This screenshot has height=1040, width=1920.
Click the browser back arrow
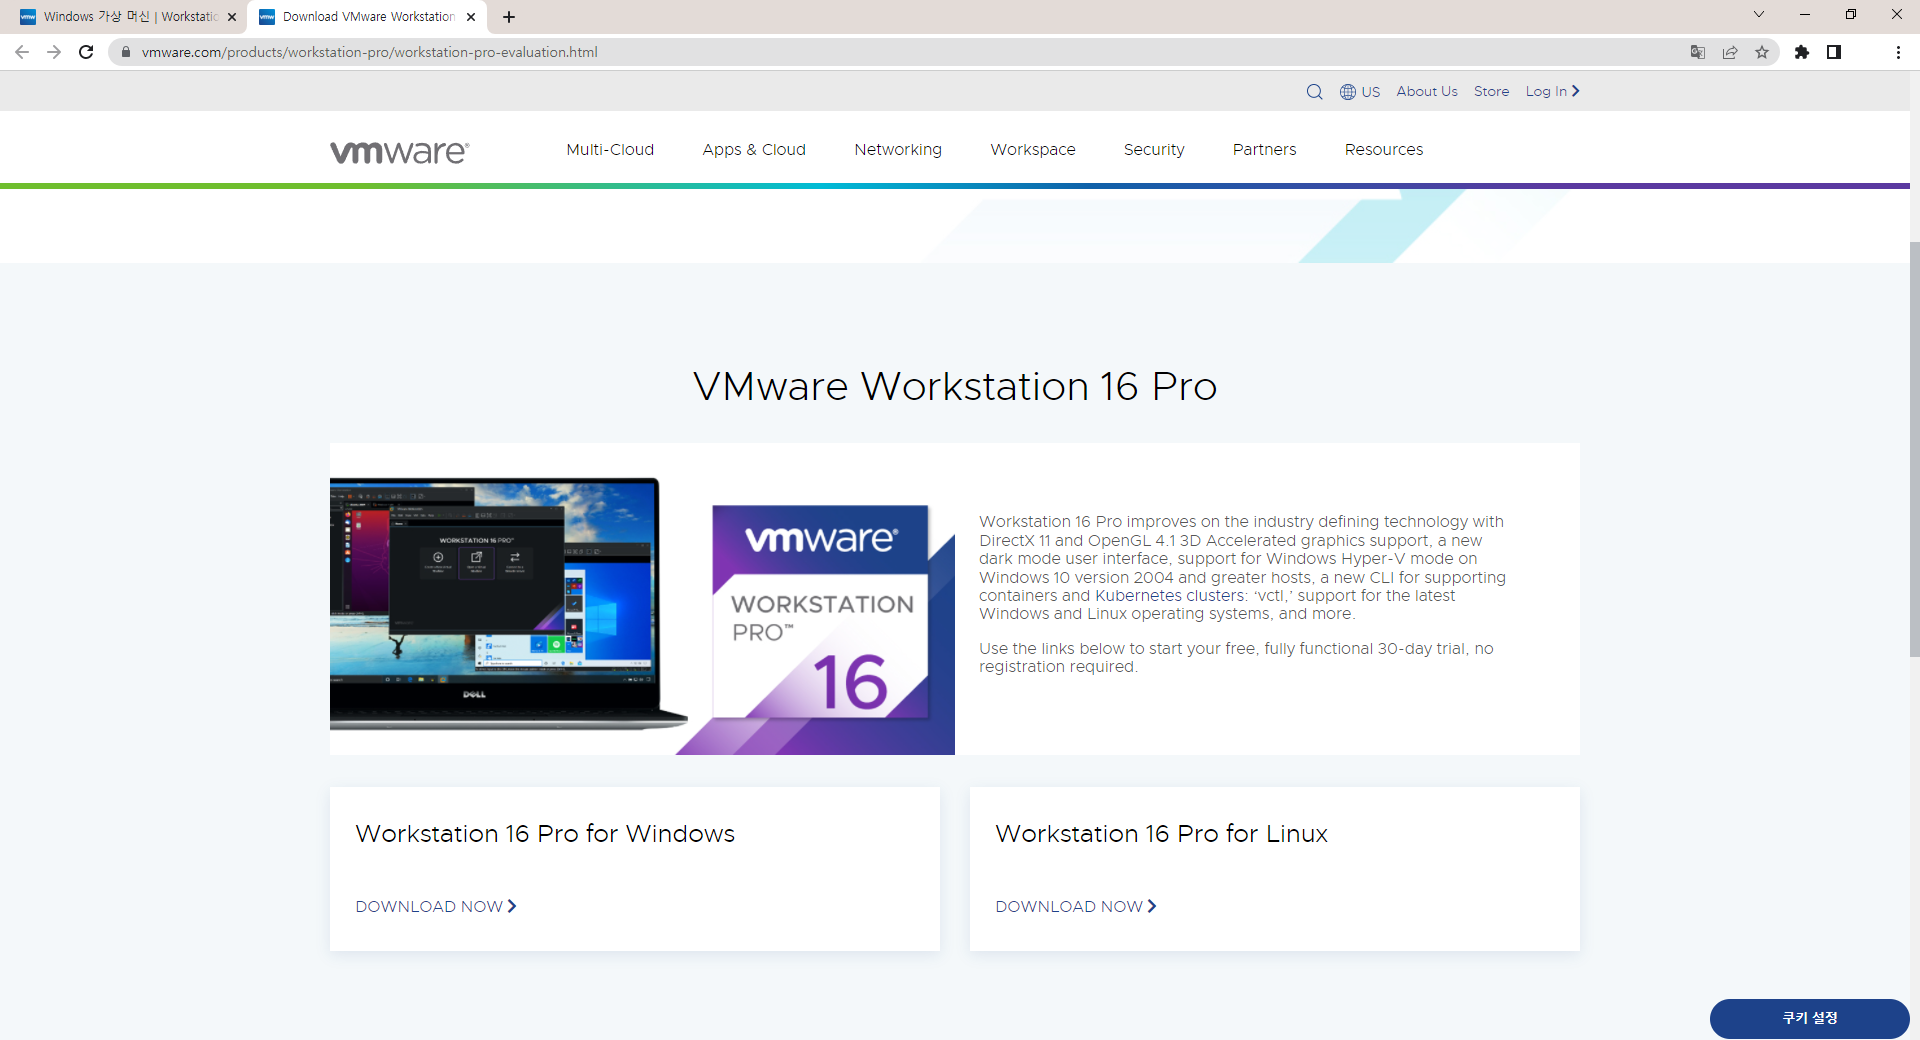tap(22, 52)
